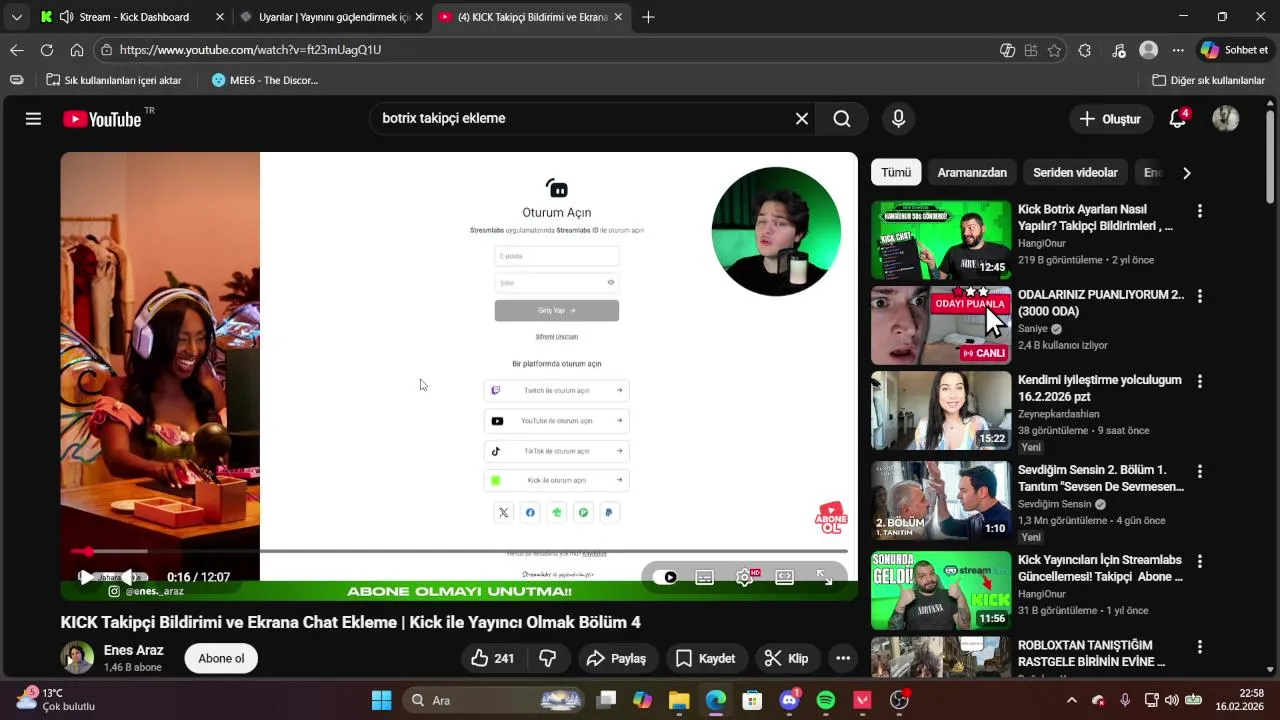
Task: Add this page to favorites star
Action: (x=1054, y=50)
